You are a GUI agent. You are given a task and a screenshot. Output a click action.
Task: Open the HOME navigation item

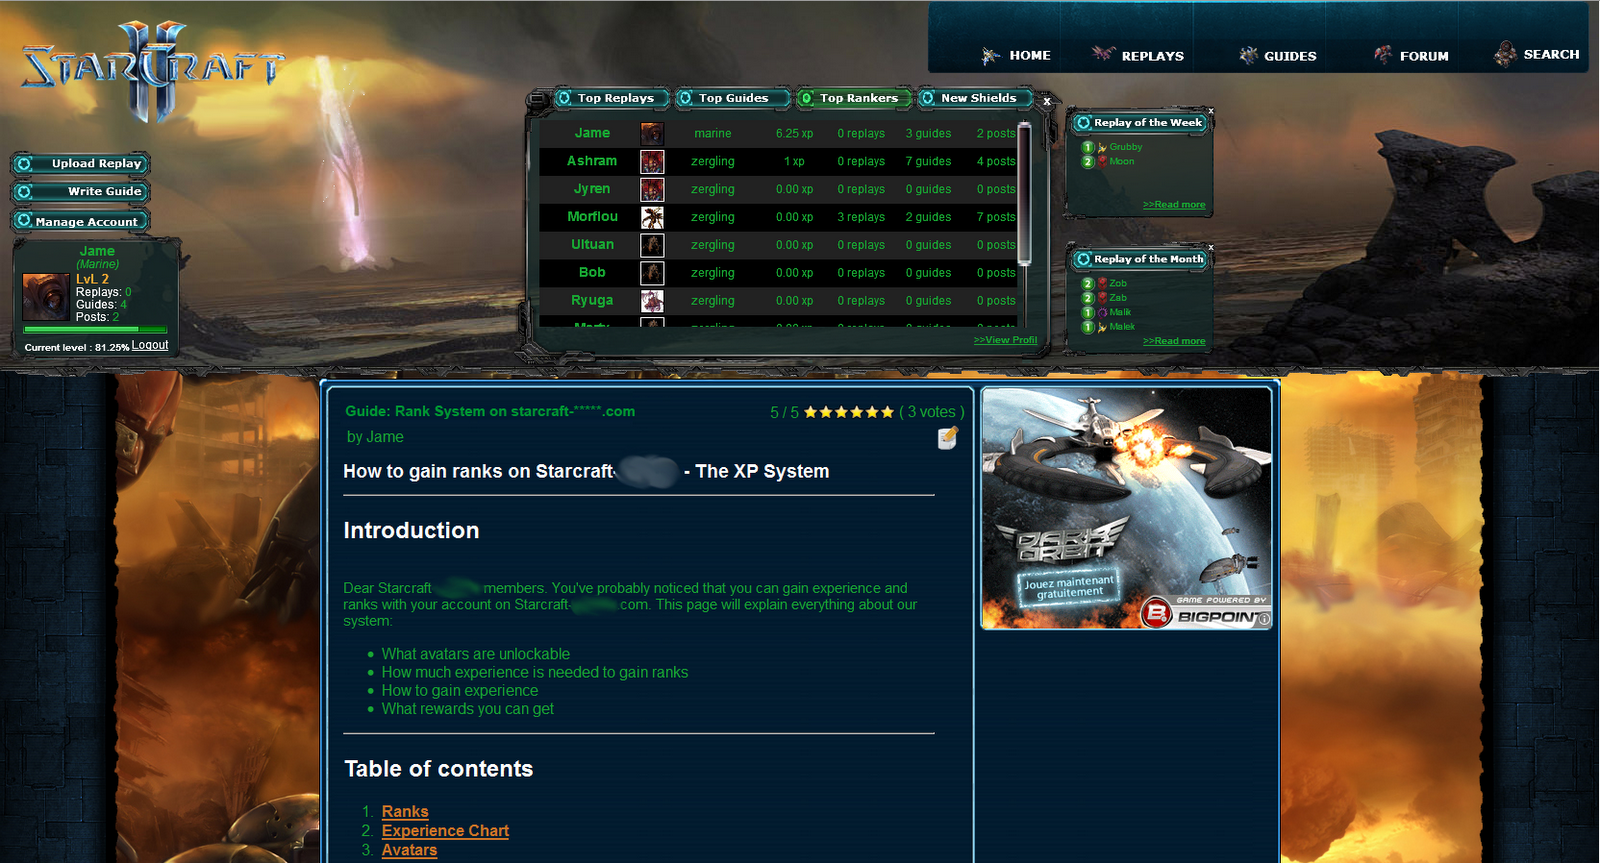(x=1030, y=56)
